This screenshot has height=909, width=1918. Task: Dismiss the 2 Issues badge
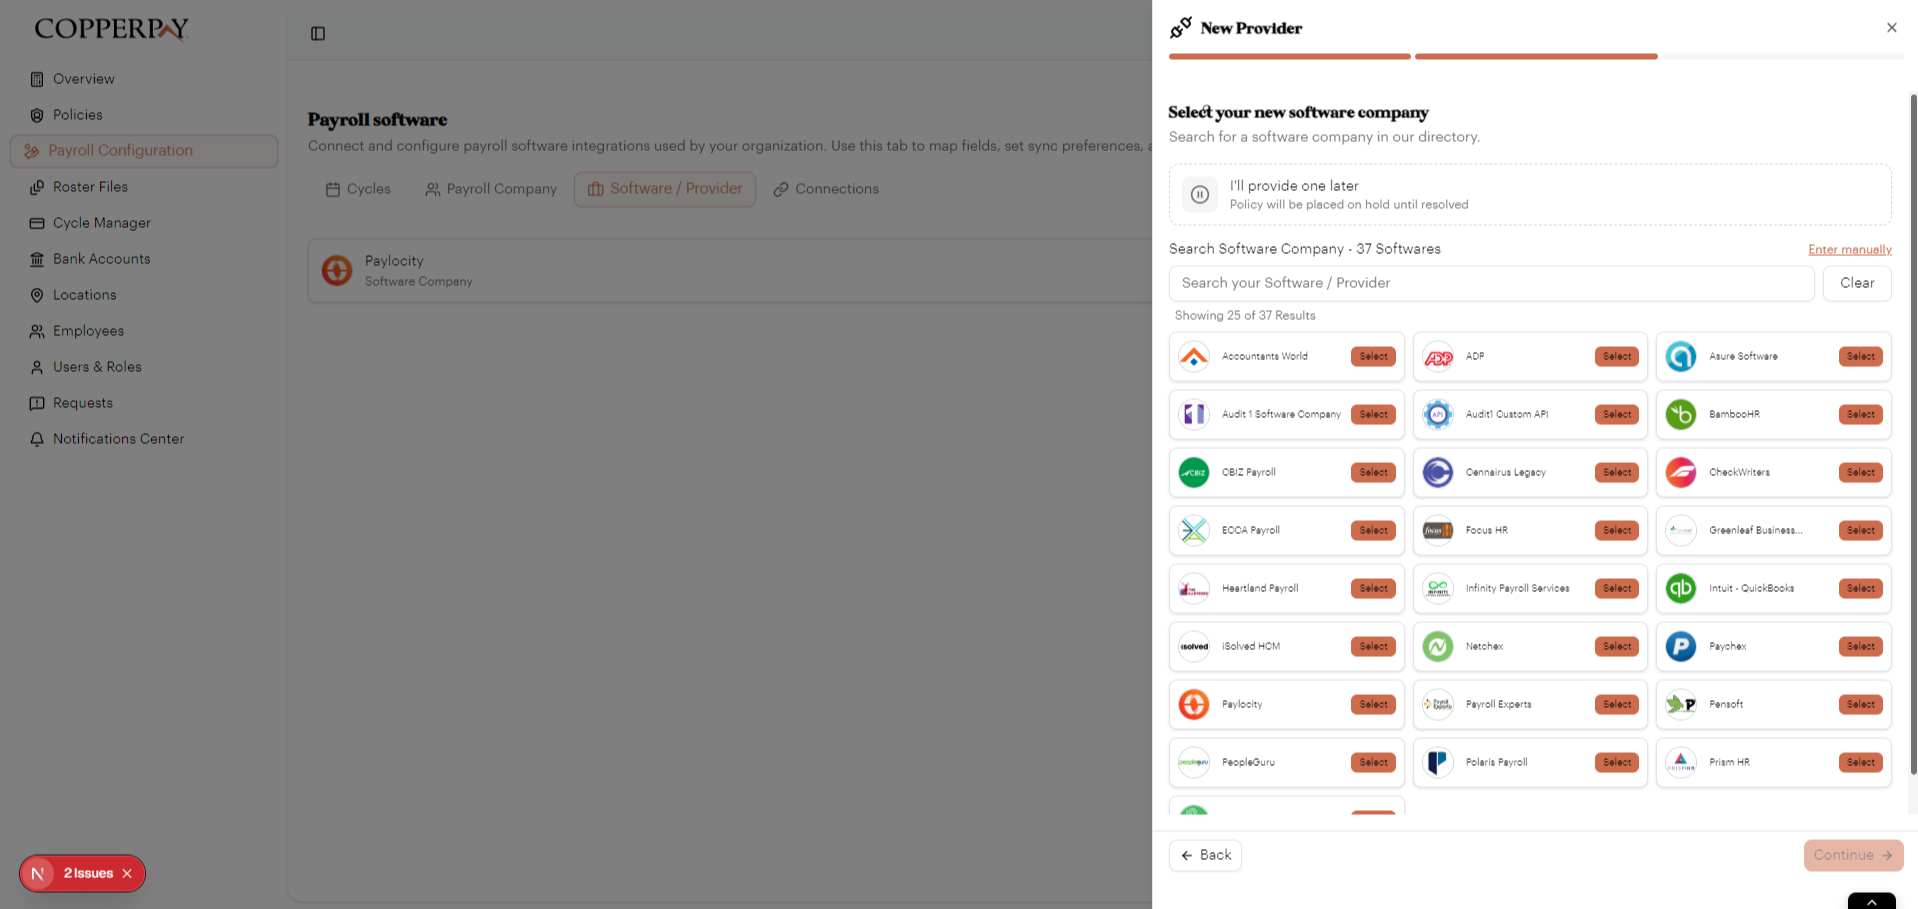tap(127, 874)
